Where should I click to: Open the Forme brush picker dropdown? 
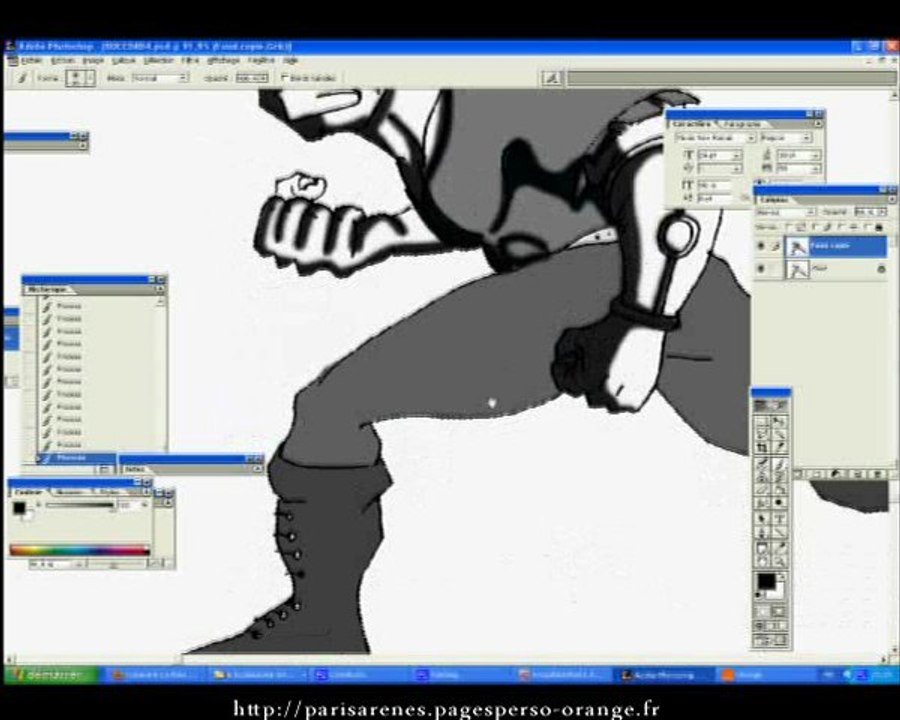coord(90,78)
